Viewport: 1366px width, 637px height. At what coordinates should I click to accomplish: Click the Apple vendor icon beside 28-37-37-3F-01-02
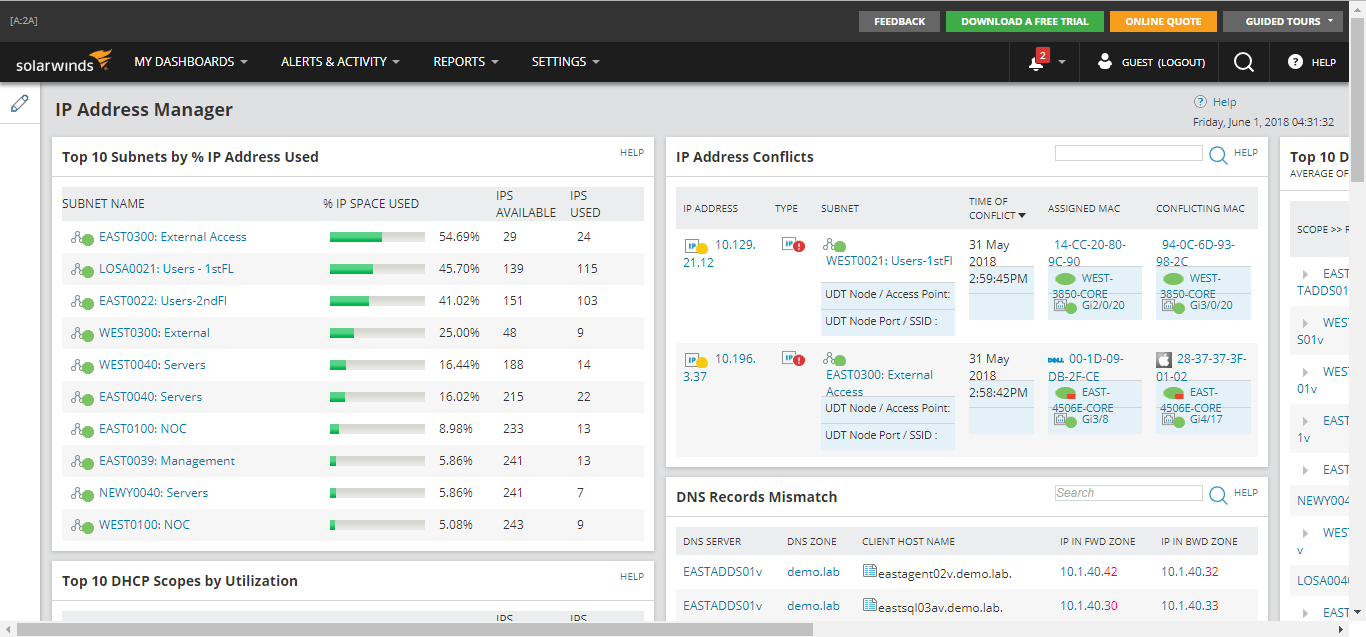click(x=1166, y=359)
